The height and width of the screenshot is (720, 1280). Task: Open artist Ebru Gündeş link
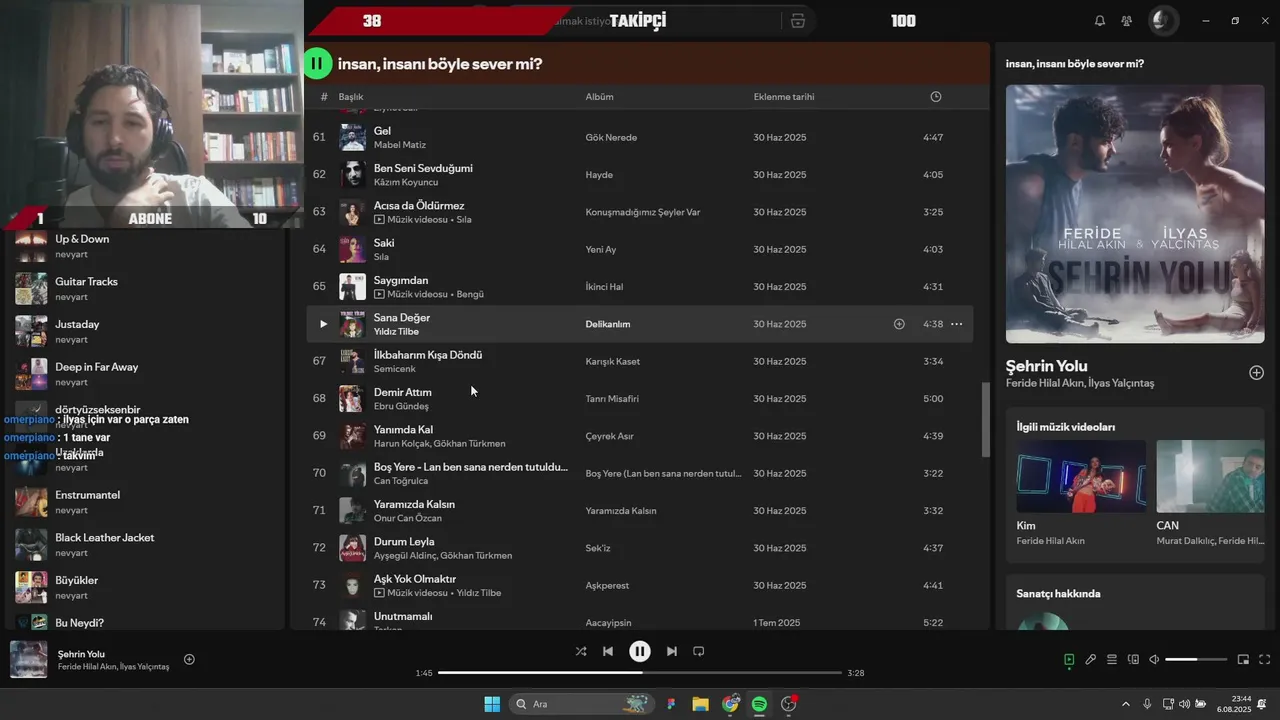(x=401, y=406)
